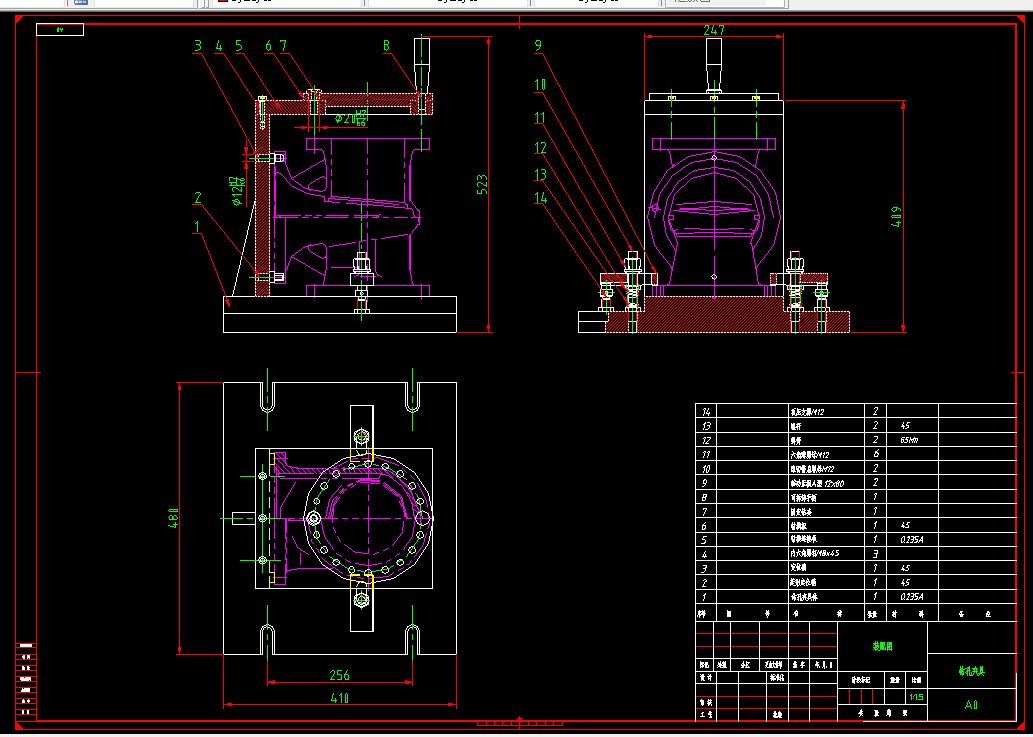Select balloon number 14 in right view
1033x737 pixels.
click(x=540, y=198)
